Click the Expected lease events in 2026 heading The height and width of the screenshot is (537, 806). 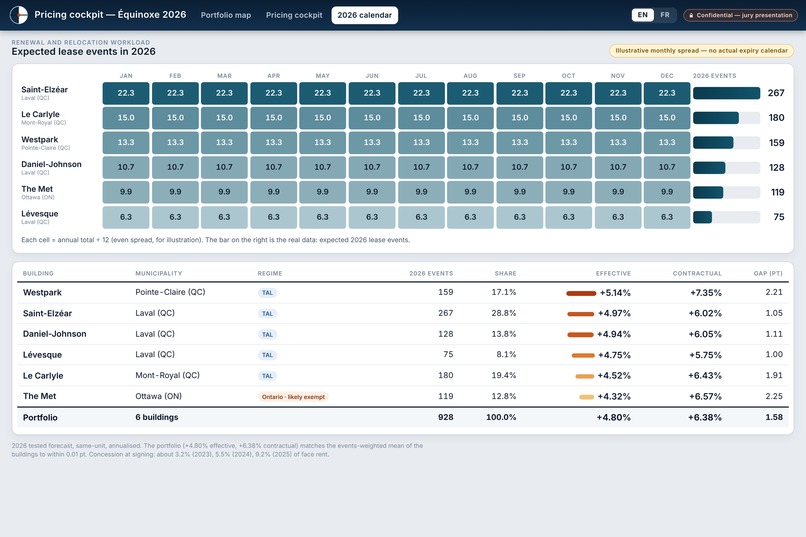click(x=83, y=51)
